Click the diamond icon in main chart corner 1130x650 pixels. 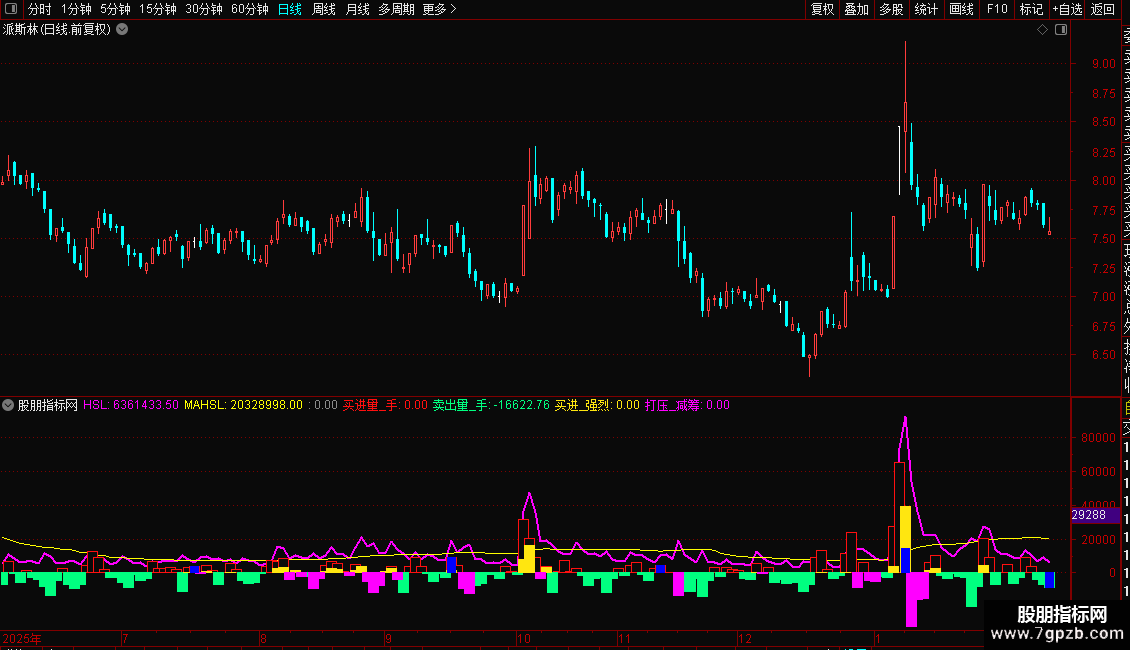[x=1042, y=30]
